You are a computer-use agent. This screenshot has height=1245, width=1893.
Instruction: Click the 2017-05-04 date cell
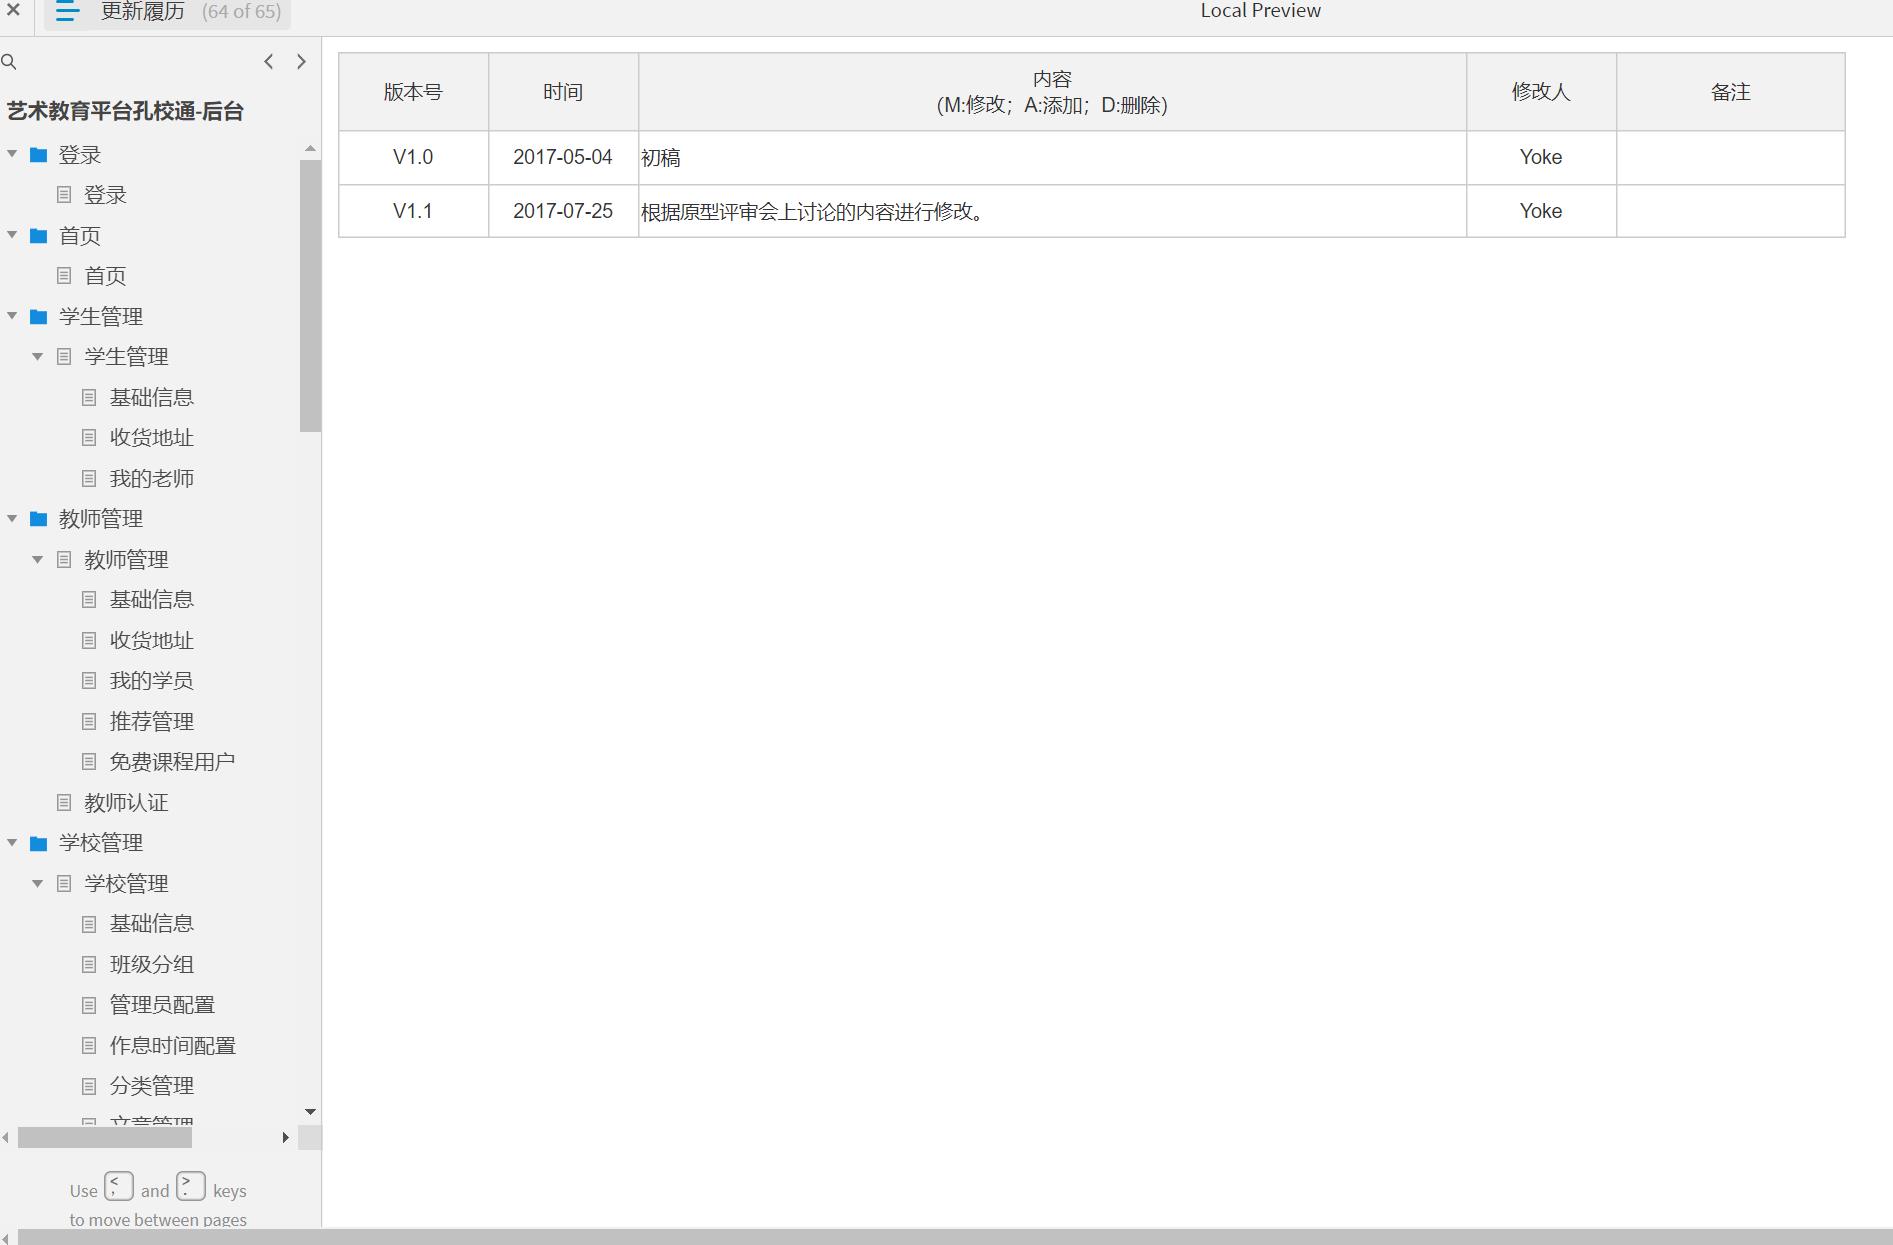click(563, 157)
